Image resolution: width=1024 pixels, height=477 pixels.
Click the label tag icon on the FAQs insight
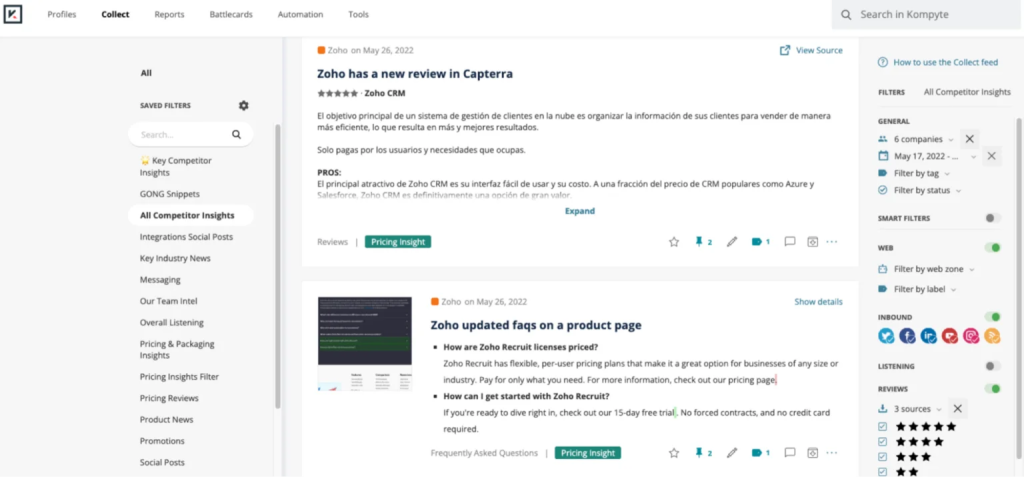757,453
